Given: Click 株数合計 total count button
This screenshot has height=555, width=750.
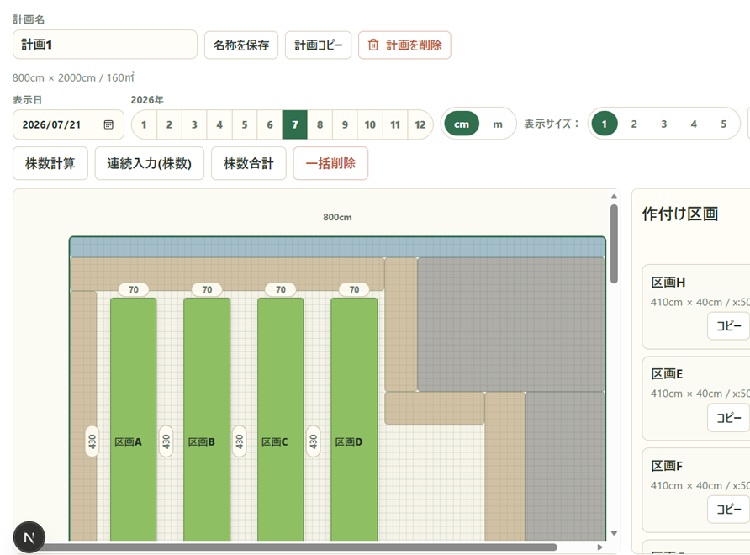Looking at the screenshot, I should 249,163.
